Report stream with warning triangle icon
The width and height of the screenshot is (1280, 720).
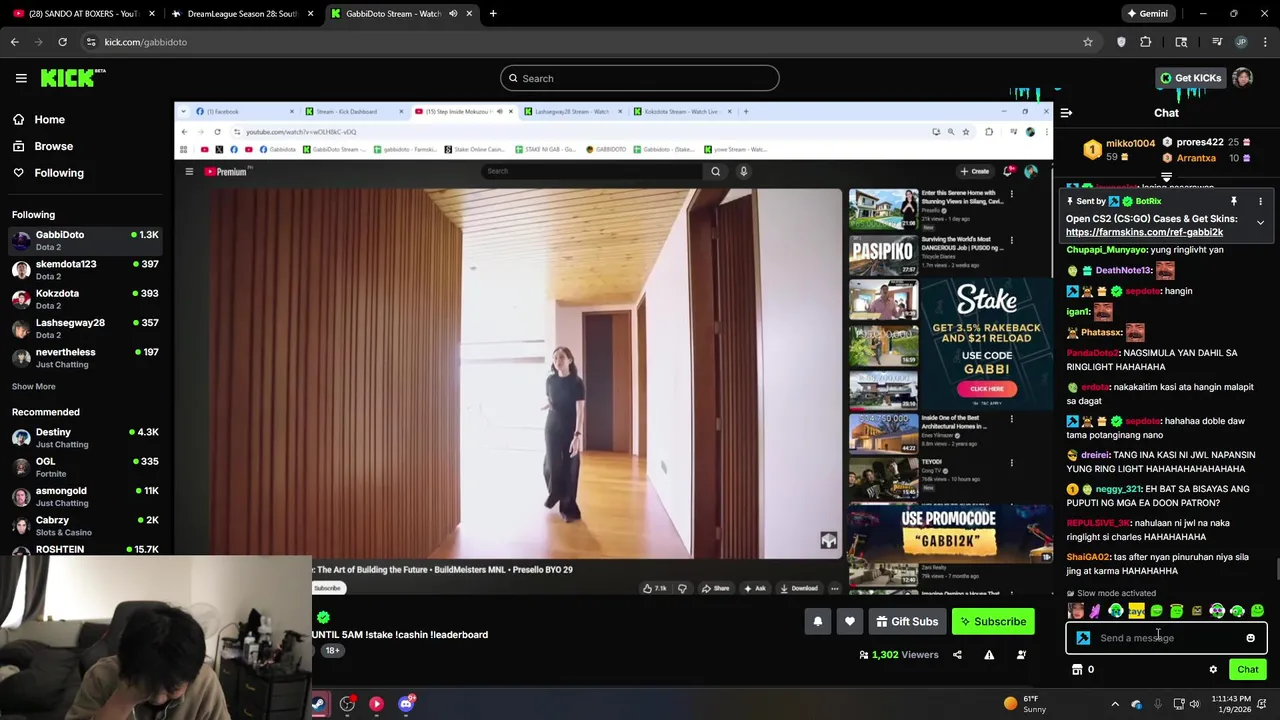point(989,655)
